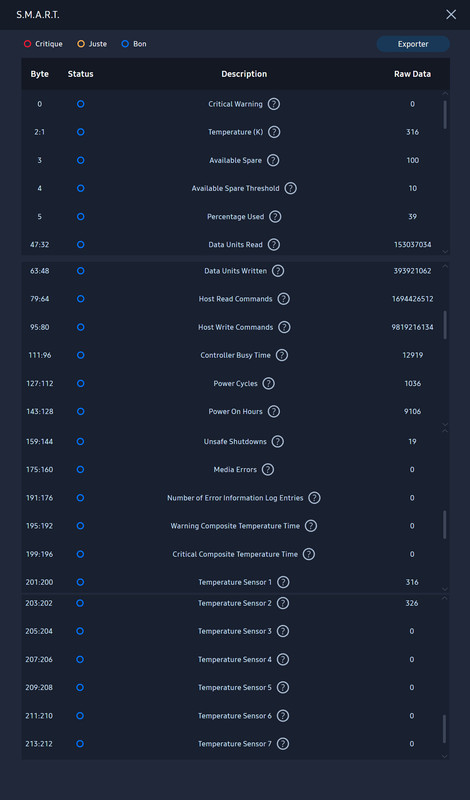Select the red Critique legend circle

pyautogui.click(x=28, y=44)
